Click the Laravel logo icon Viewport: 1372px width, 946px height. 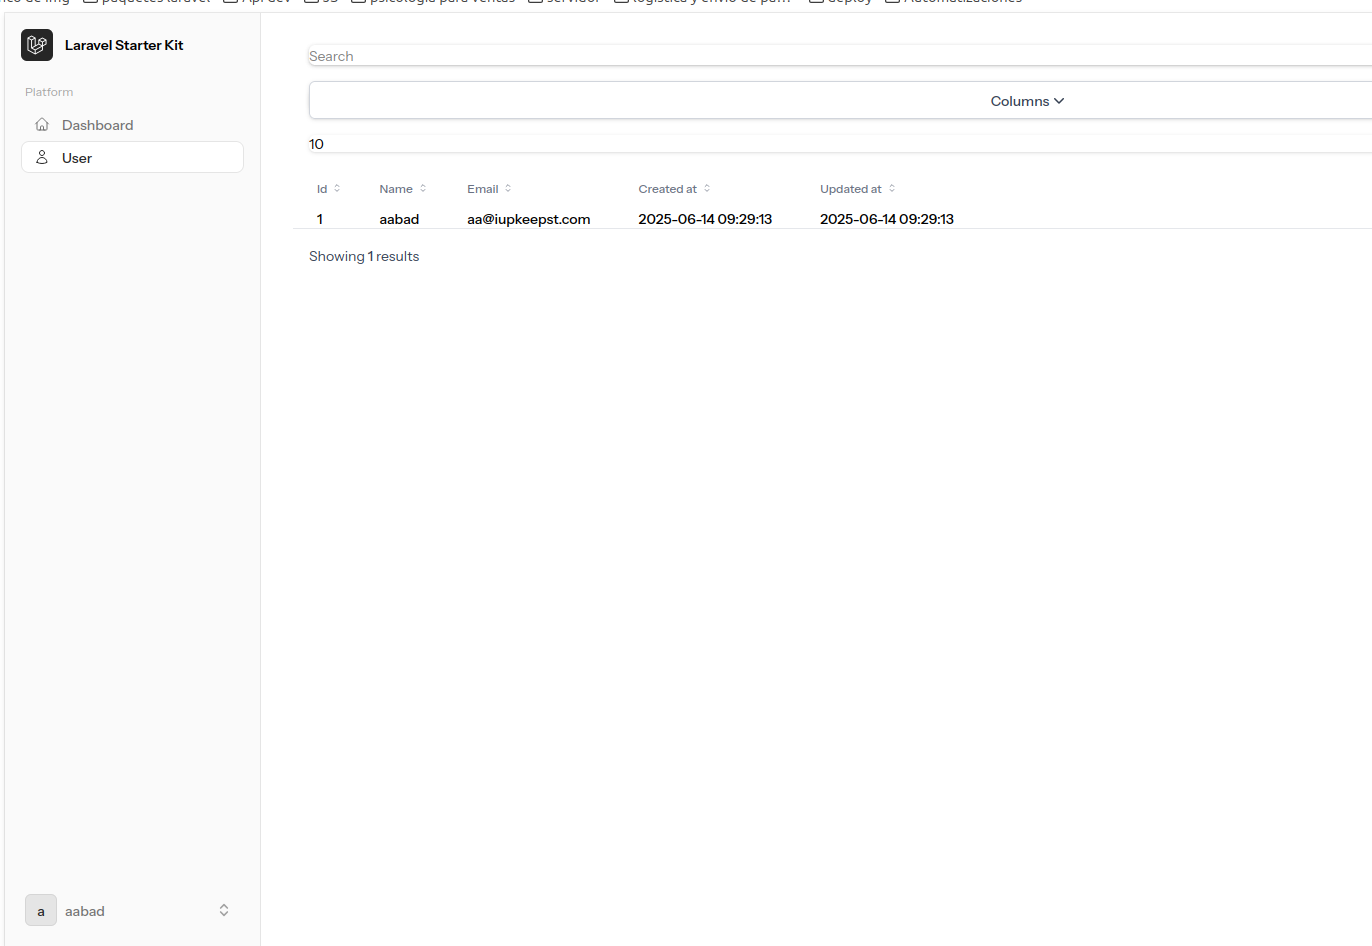point(37,45)
